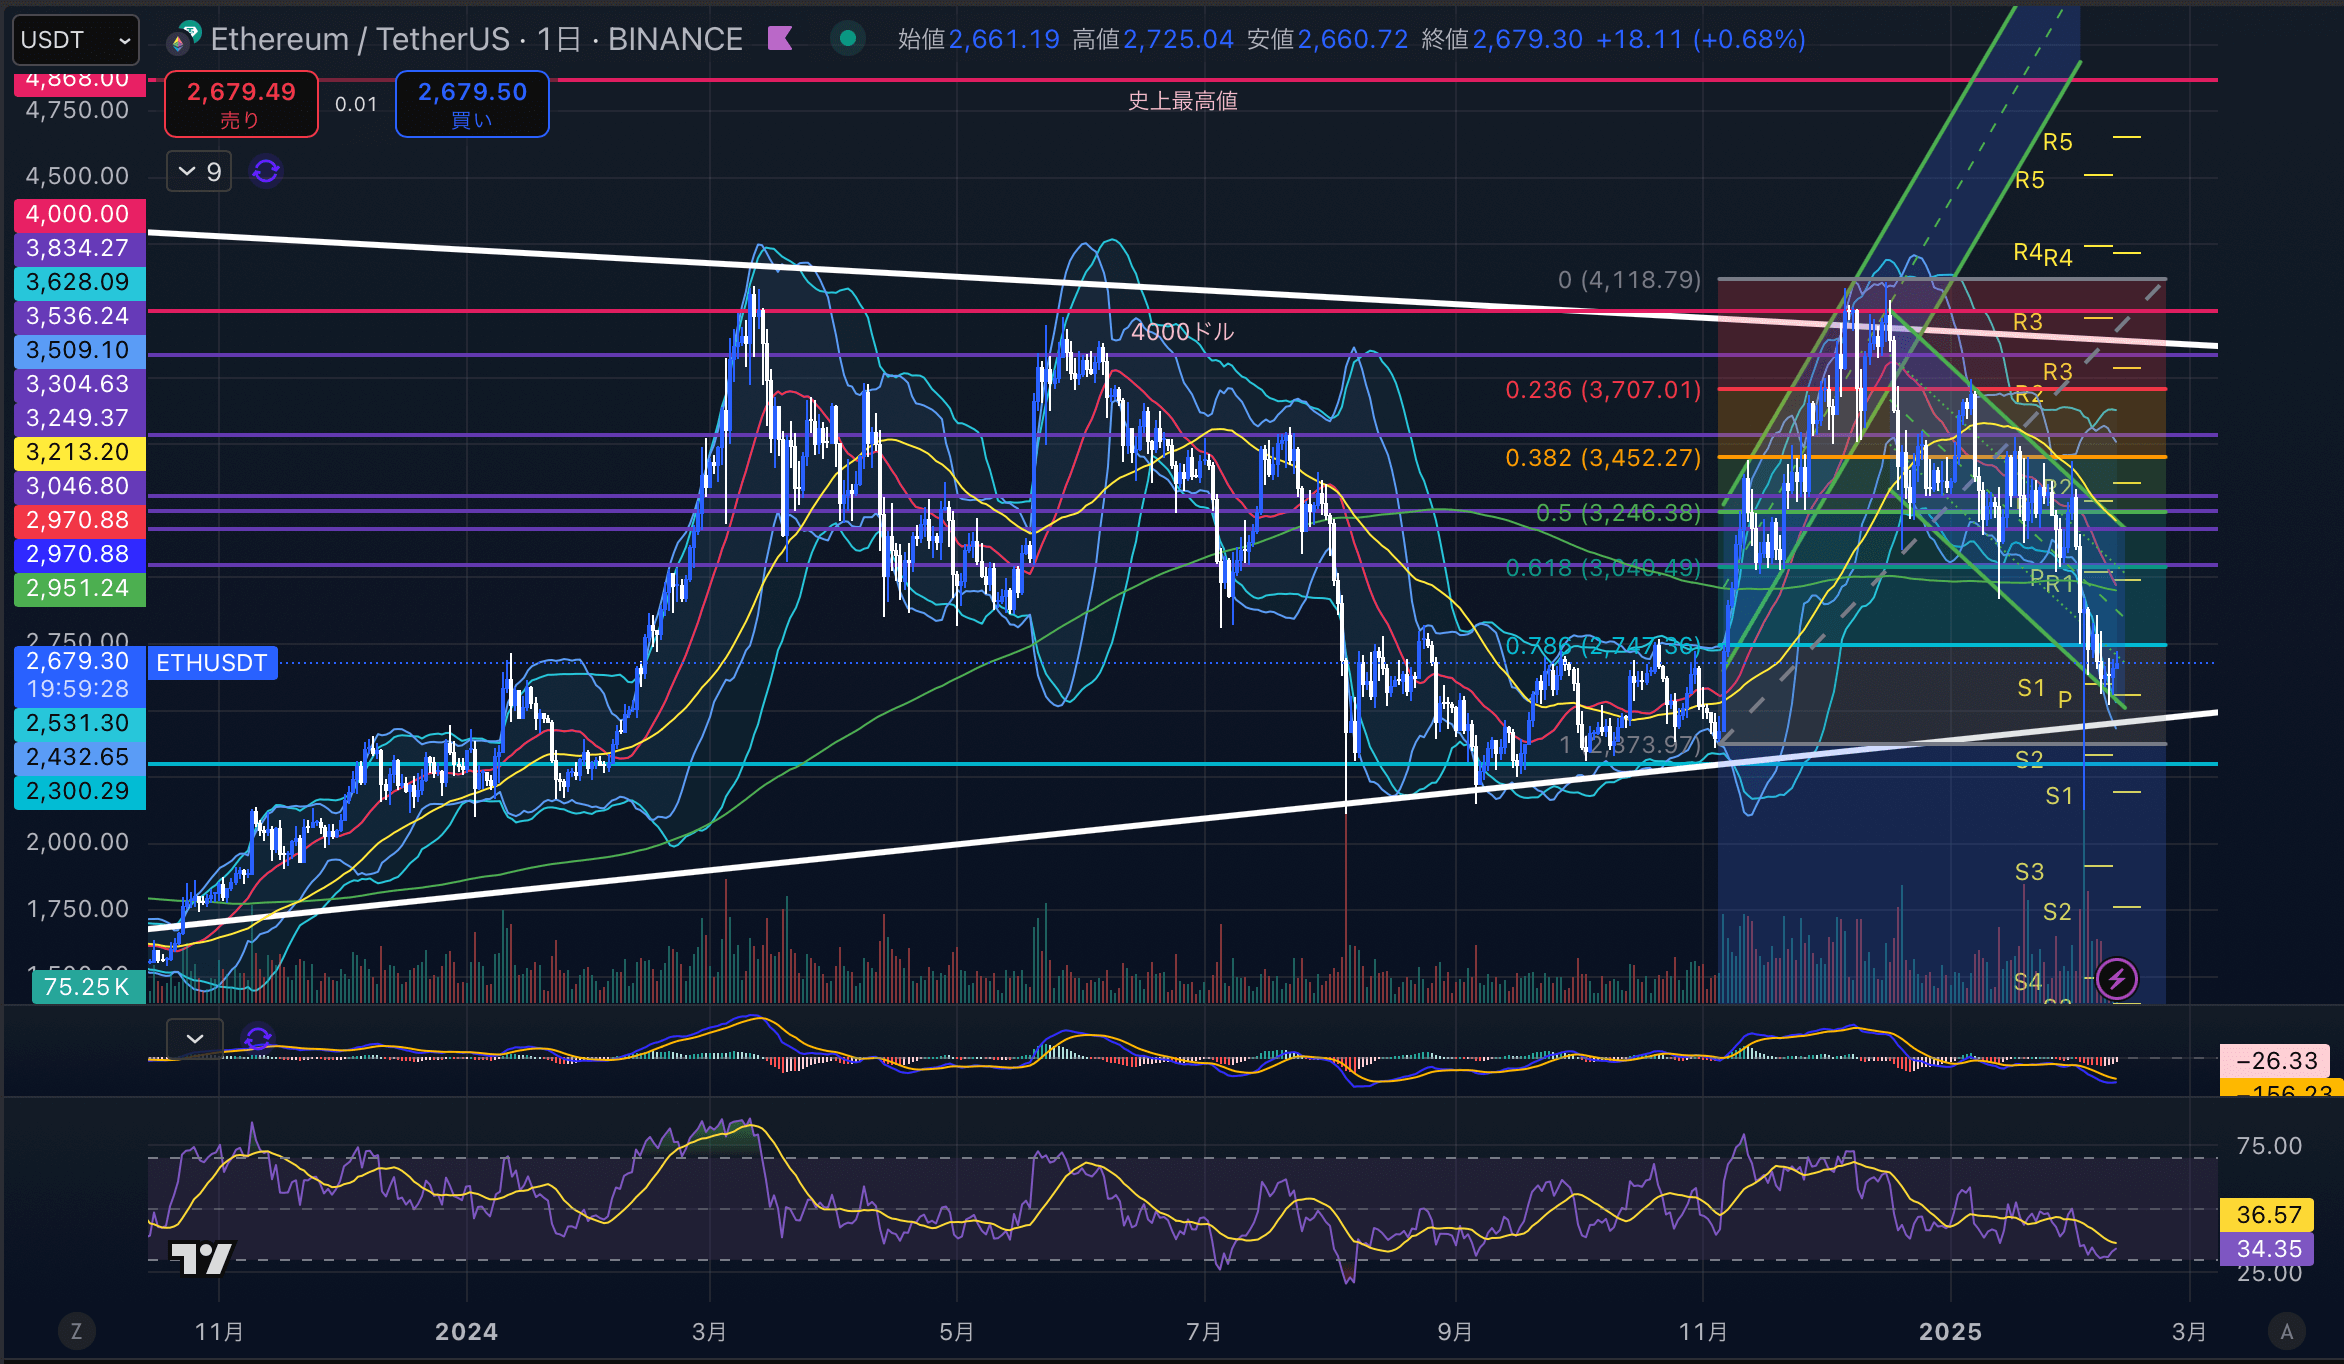Click the S3 pivot support label
The height and width of the screenshot is (1364, 2344).
(x=2029, y=872)
